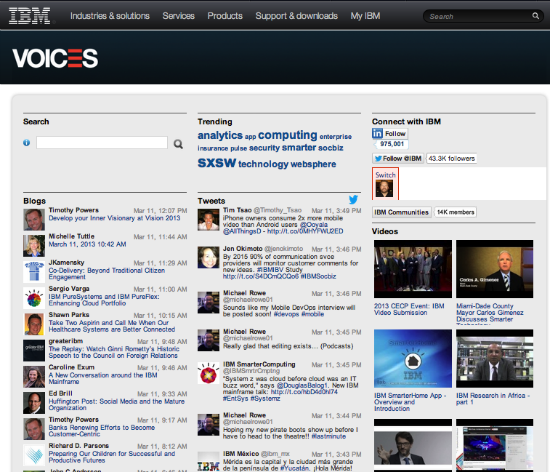Open the Services menu

coord(178,16)
